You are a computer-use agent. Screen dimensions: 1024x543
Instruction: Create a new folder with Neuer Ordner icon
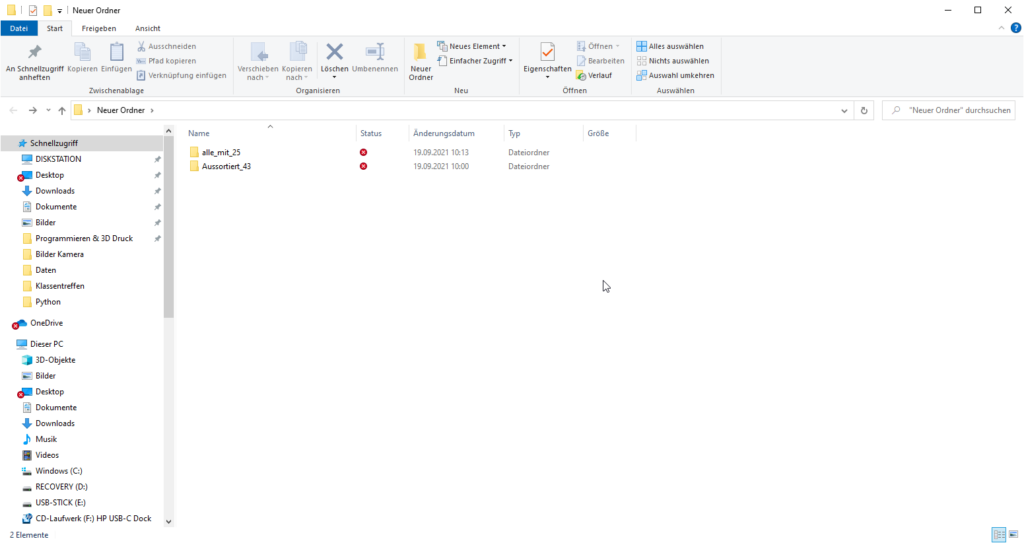[421, 60]
